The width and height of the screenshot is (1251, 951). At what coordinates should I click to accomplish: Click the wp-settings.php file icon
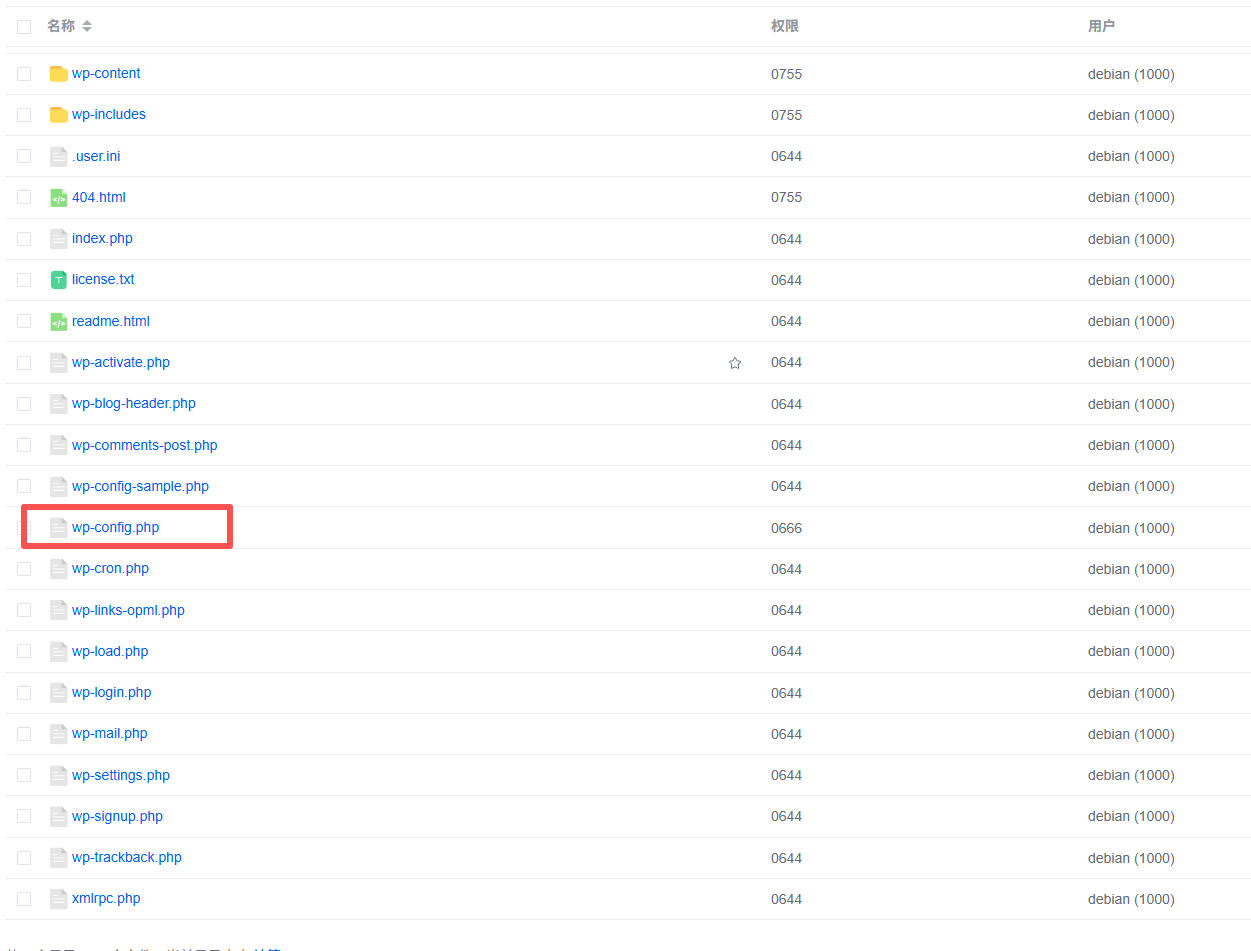point(59,775)
